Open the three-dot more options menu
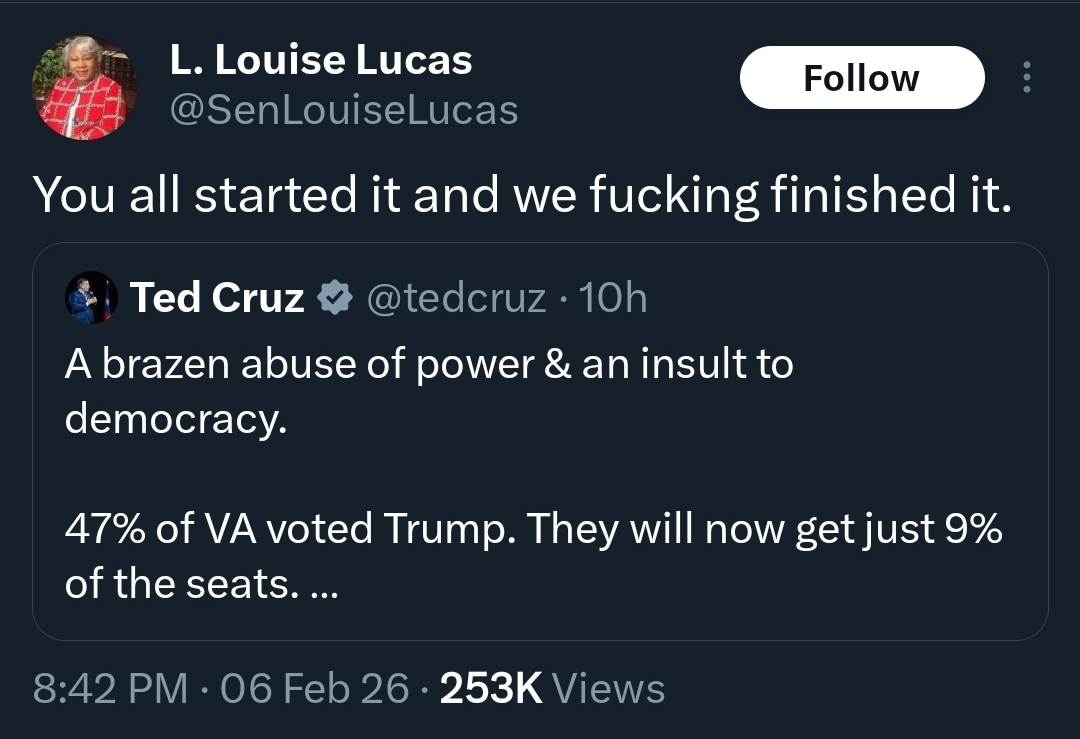Viewport: 1080px width, 739px height. pos(1025,78)
